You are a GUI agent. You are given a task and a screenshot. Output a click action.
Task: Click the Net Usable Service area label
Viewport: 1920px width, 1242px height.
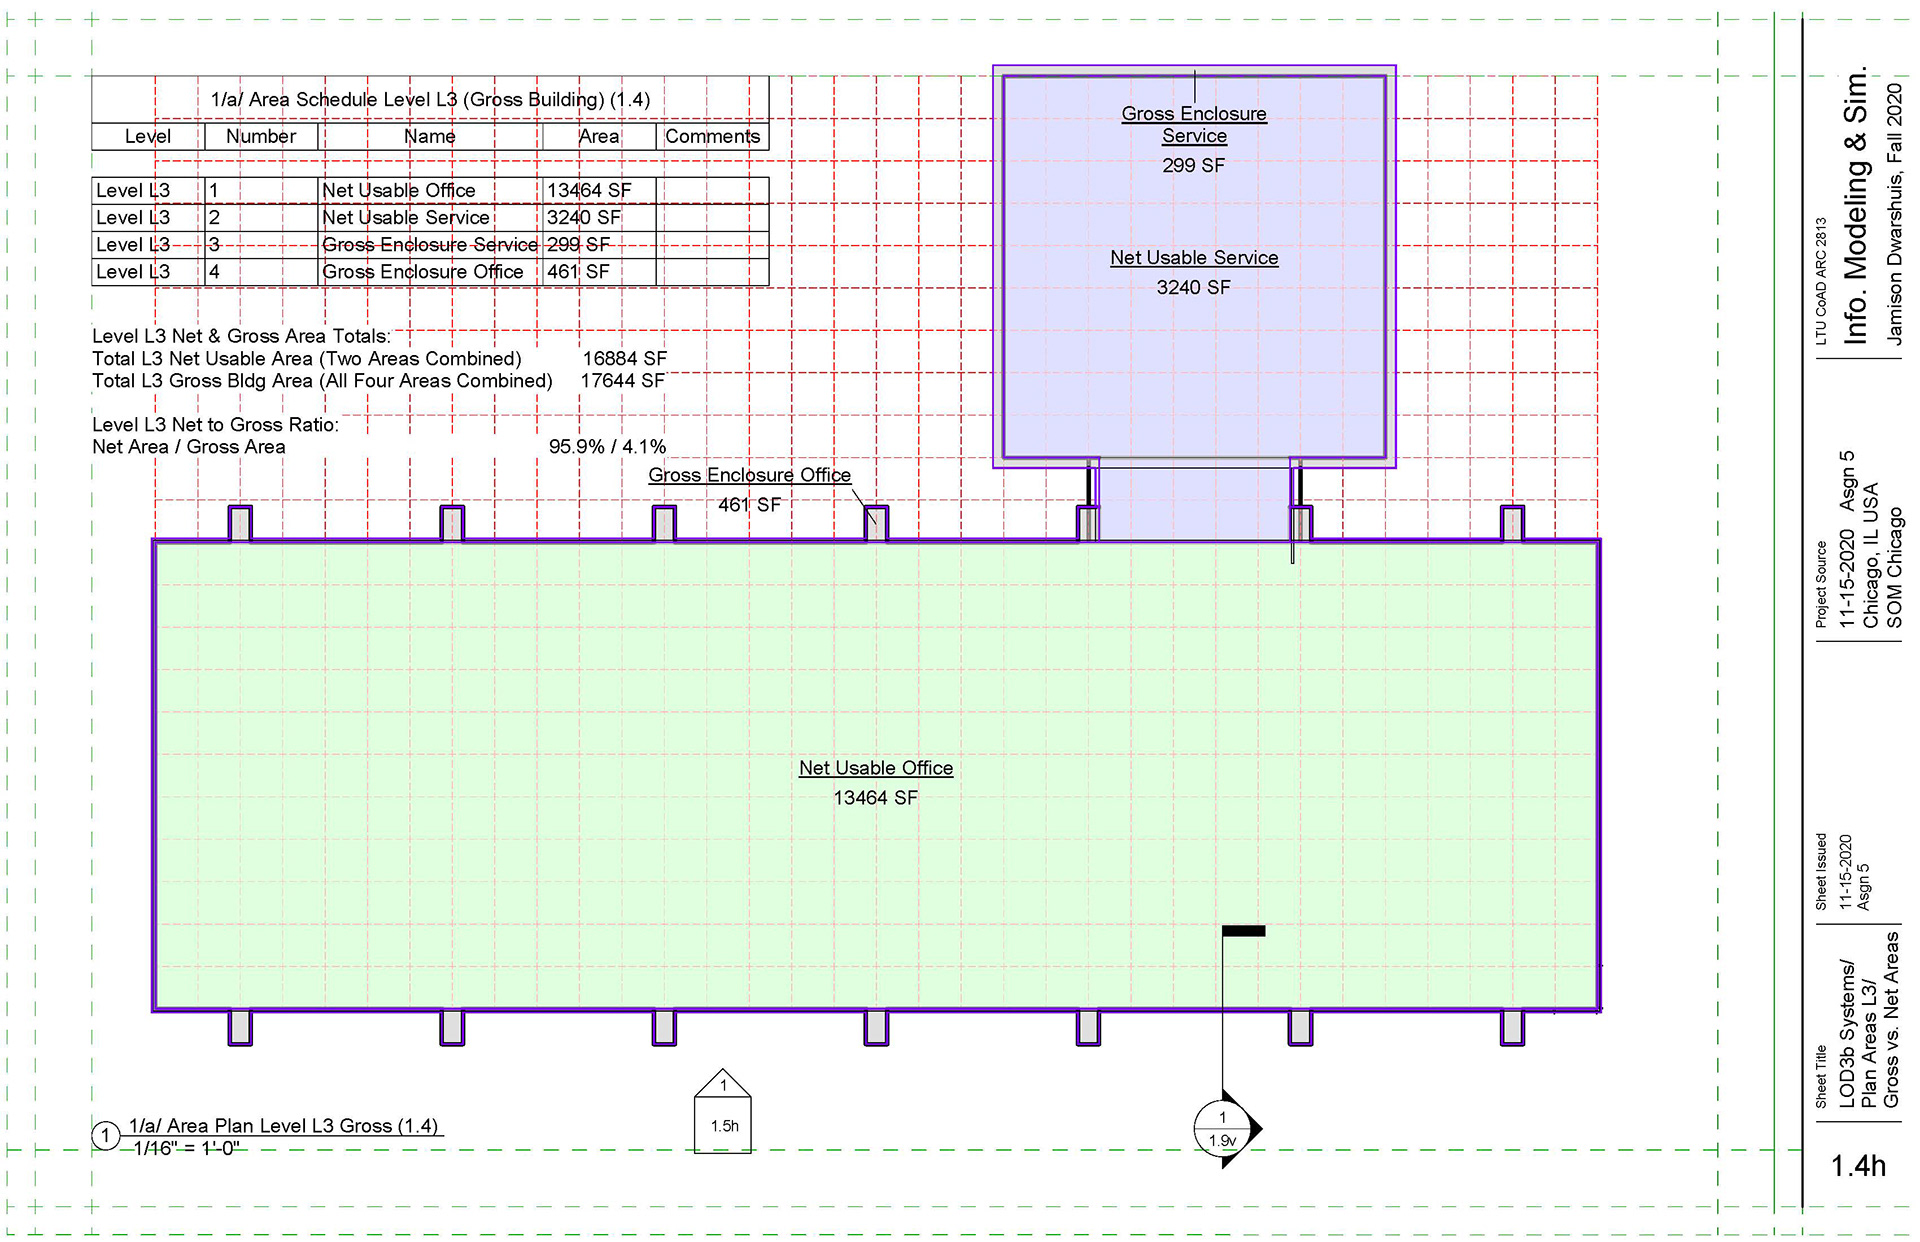(x=1194, y=258)
